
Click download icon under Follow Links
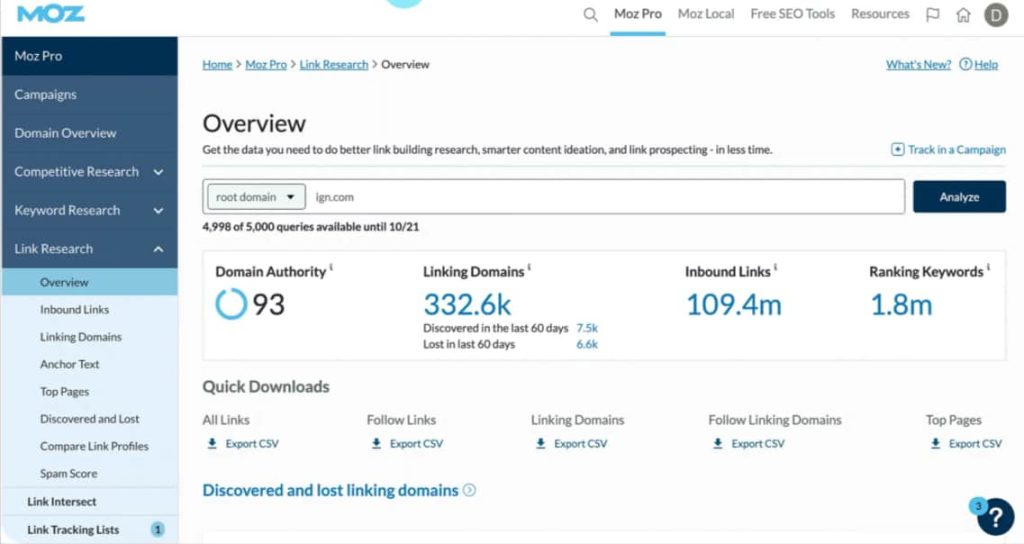tap(376, 443)
